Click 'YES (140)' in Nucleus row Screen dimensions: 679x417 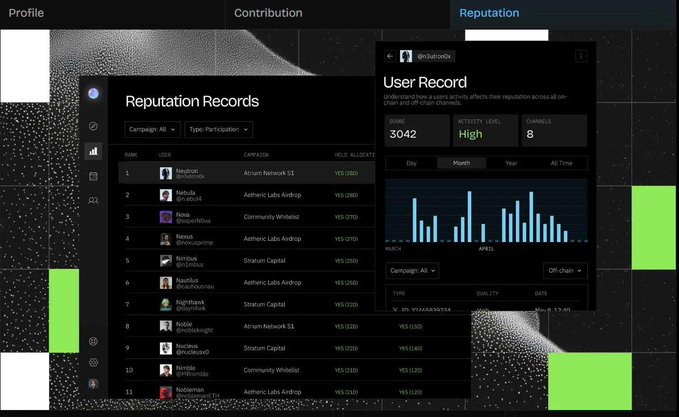pos(410,349)
